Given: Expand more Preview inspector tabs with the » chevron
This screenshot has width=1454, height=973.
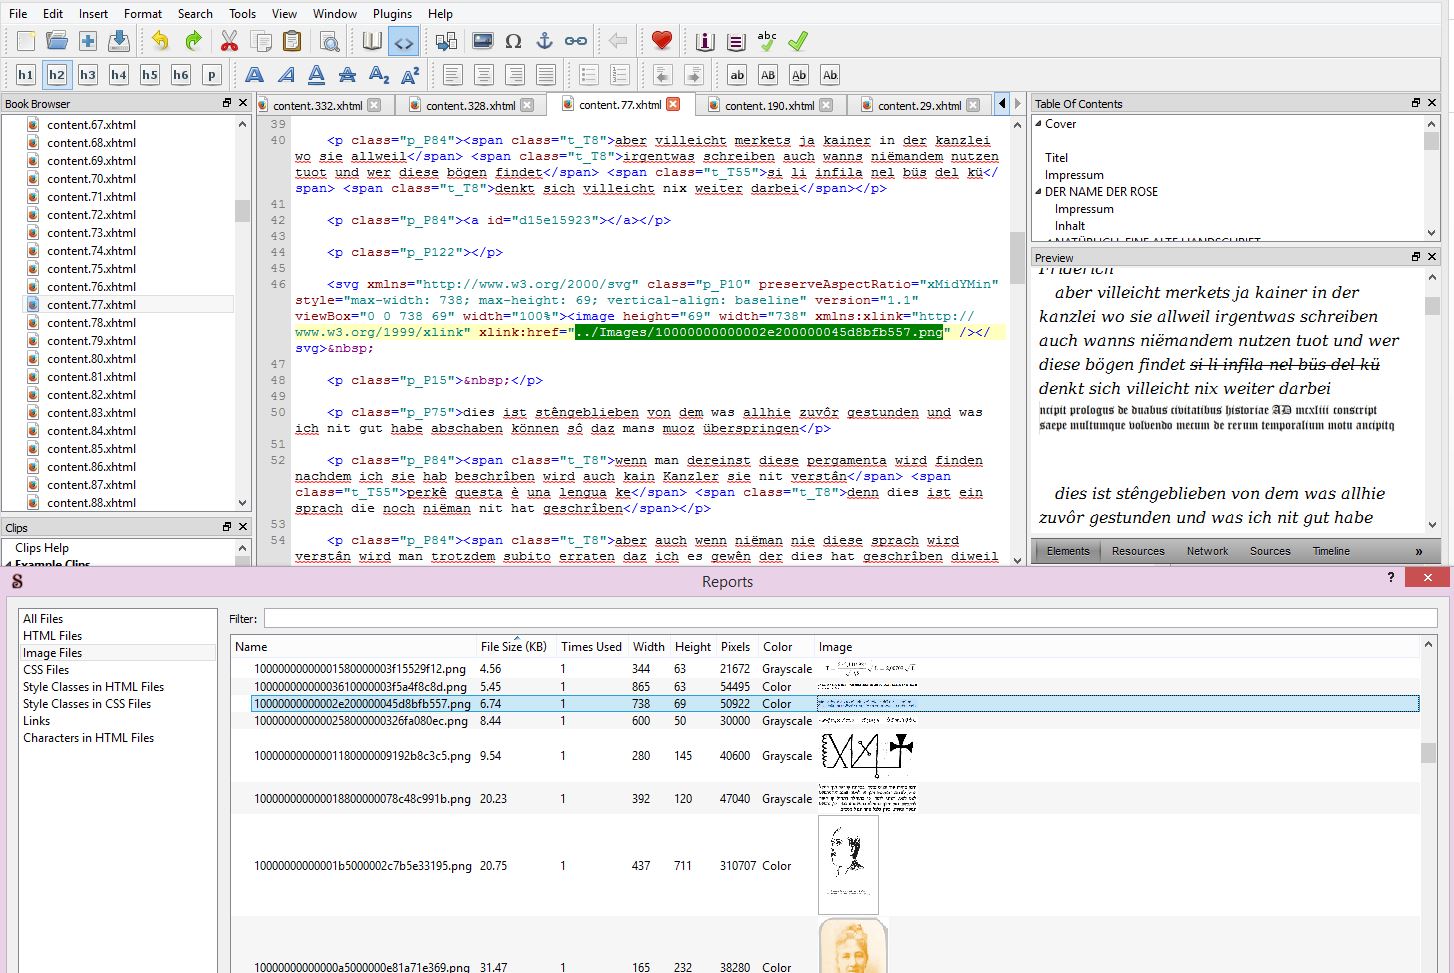Looking at the screenshot, I should (1418, 551).
